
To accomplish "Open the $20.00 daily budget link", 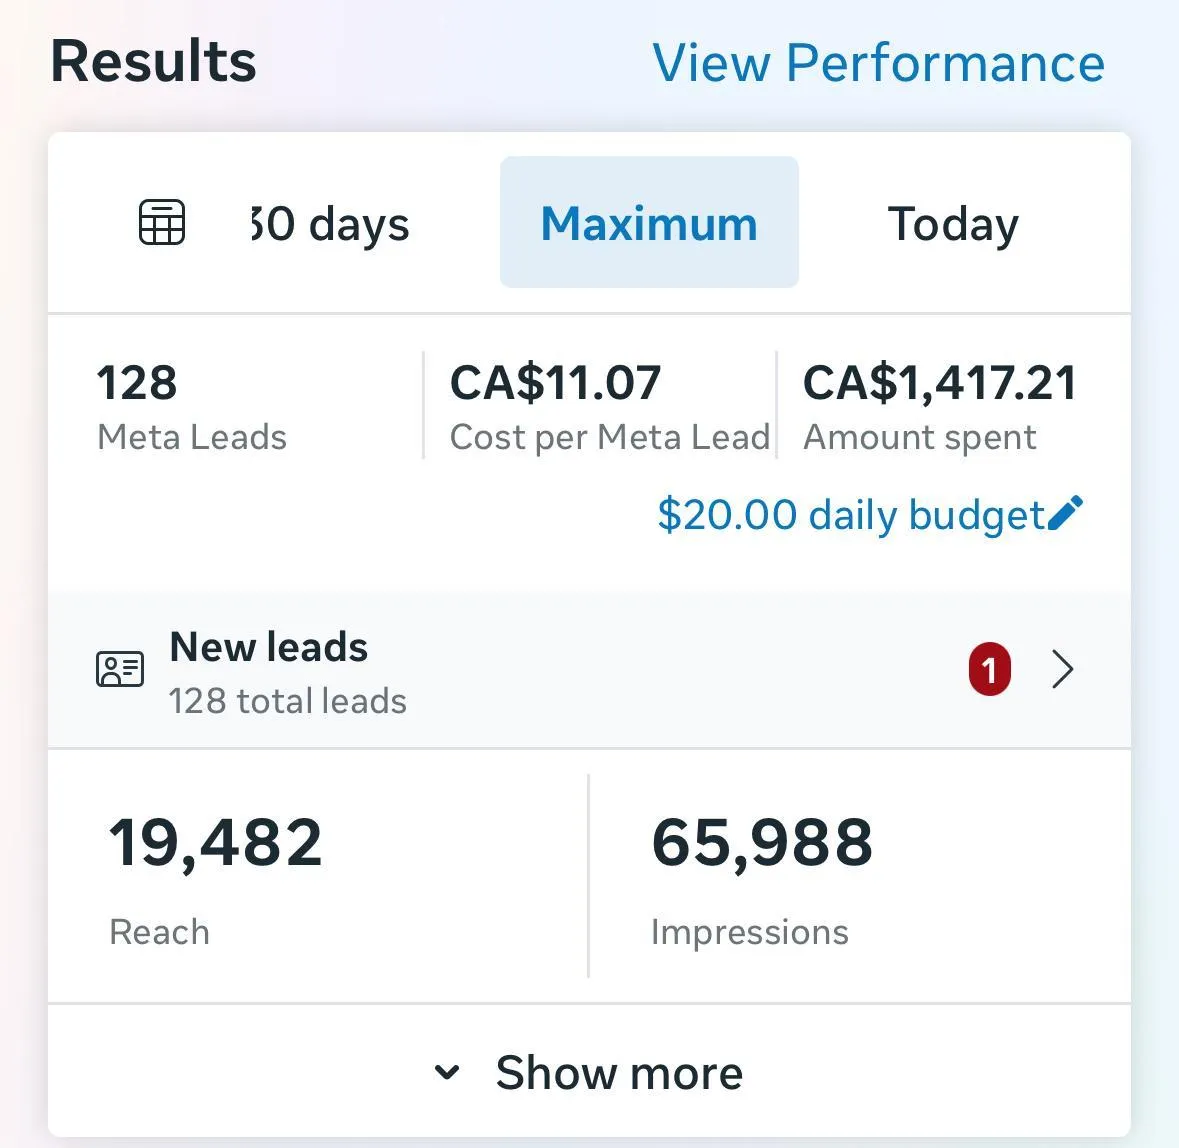I will [850, 515].
